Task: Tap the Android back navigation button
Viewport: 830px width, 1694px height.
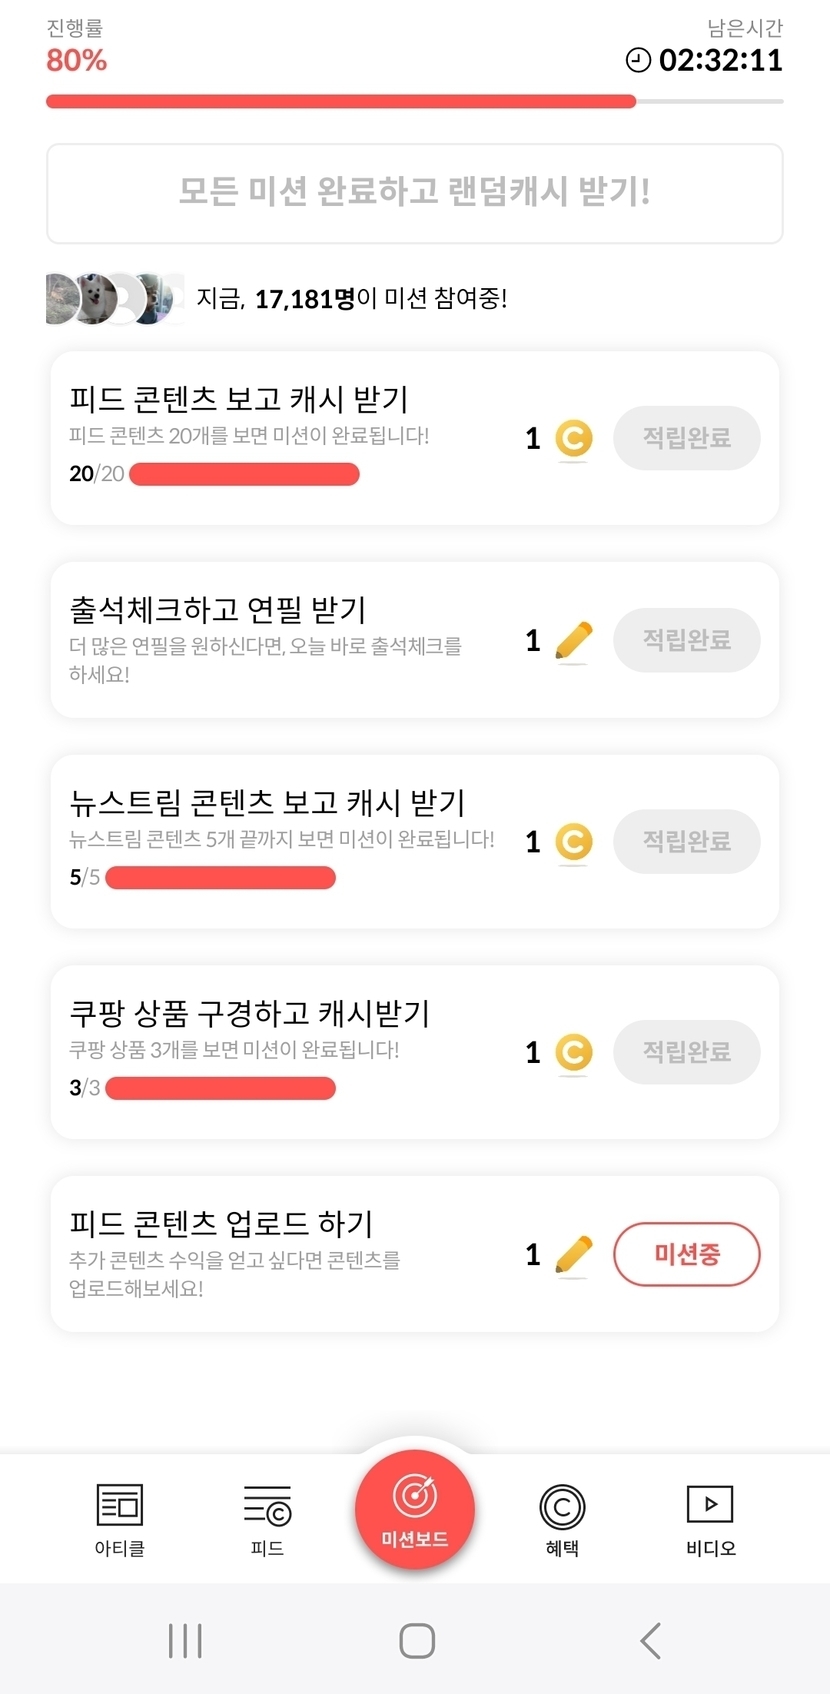Action: point(650,1641)
